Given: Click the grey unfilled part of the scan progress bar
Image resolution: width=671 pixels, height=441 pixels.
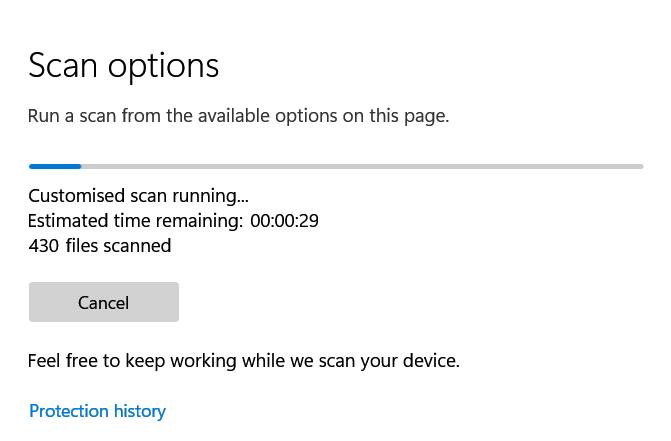Looking at the screenshot, I should tap(360, 166).
